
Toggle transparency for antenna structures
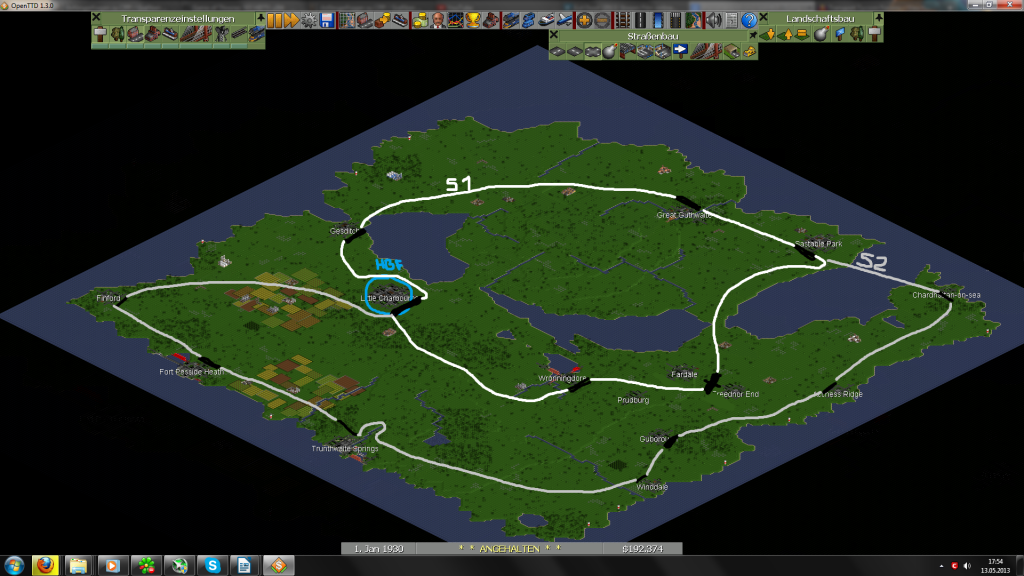click(221, 33)
